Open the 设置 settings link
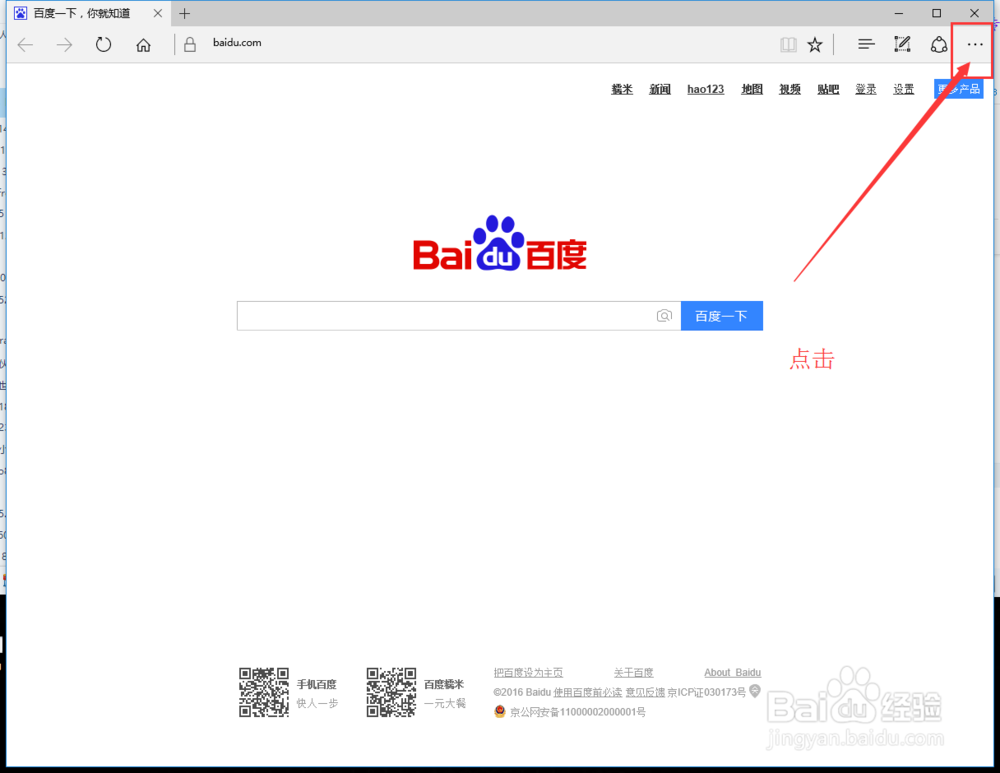Viewport: 1000px width, 773px height. click(x=903, y=89)
